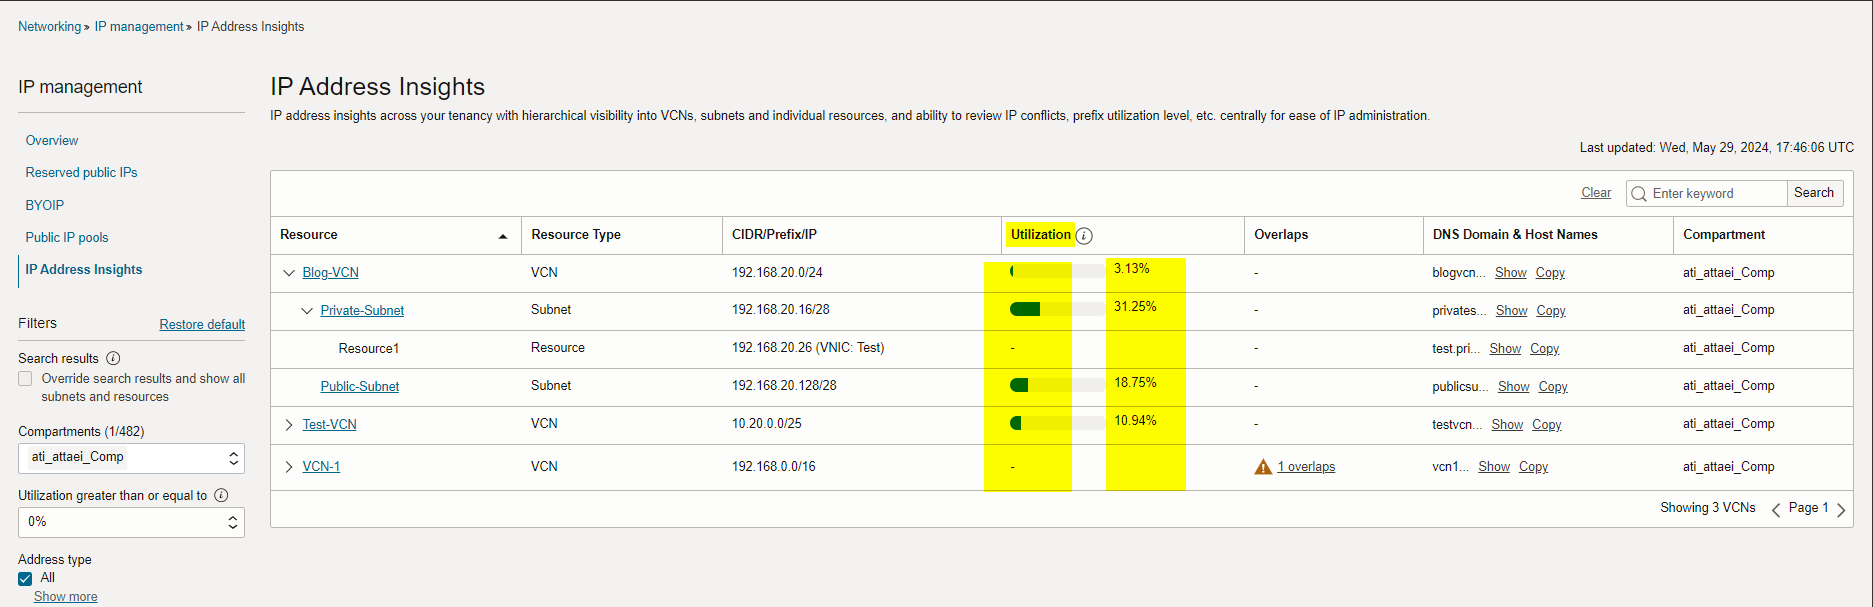Viewport: 1873px width, 607px height.
Task: Open the Compartments dropdown
Action: coord(131,458)
